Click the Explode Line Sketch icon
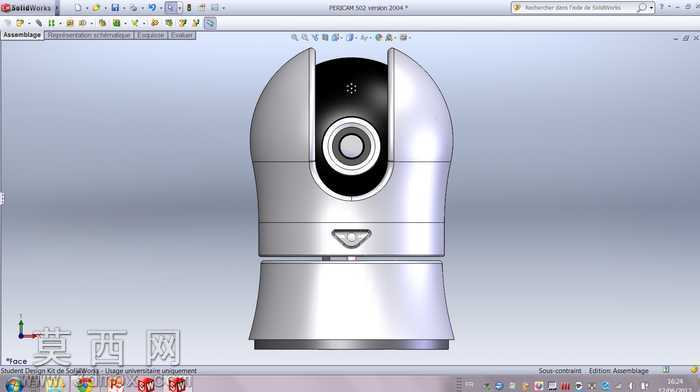This screenshot has height=392, width=700. (196, 23)
